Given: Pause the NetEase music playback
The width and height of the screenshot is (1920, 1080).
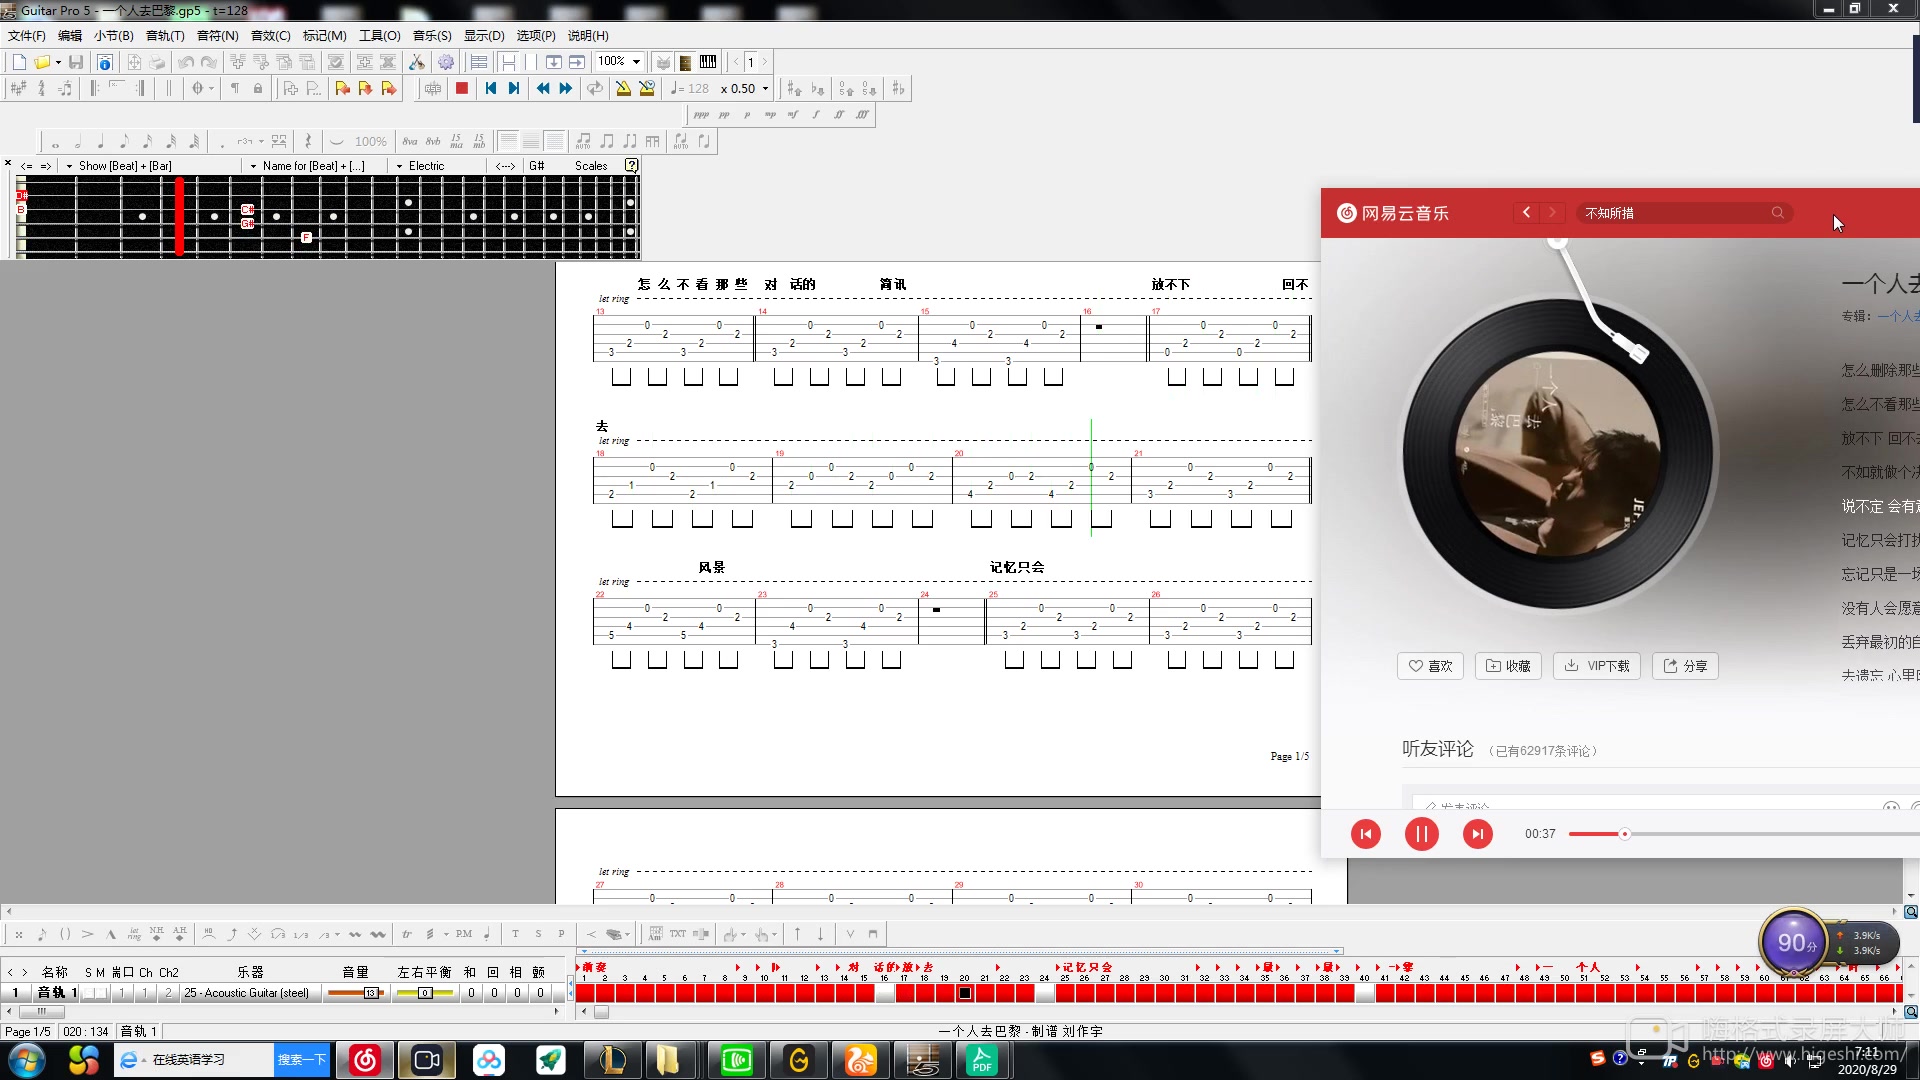Looking at the screenshot, I should pyautogui.click(x=1421, y=834).
